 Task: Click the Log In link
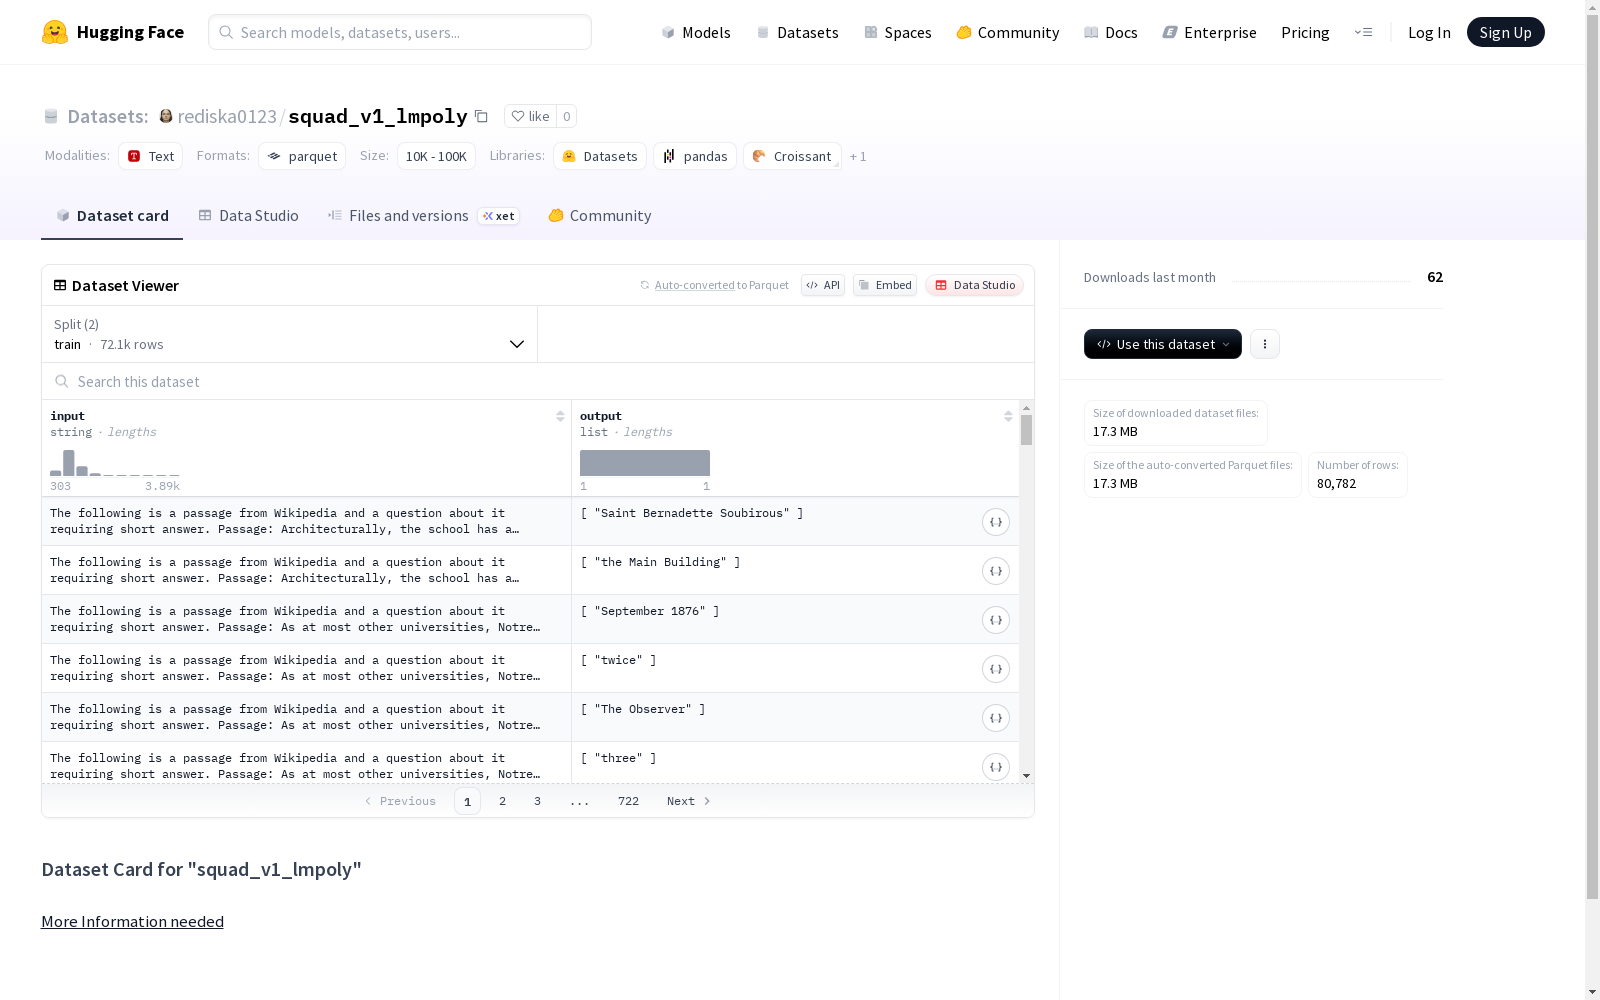[1429, 32]
